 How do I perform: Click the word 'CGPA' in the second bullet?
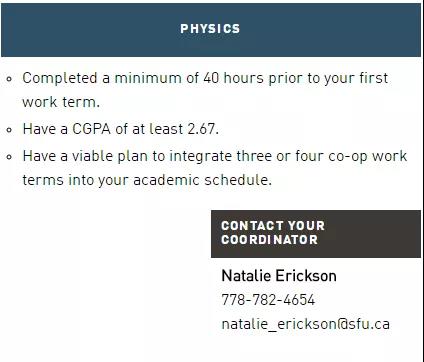(91, 129)
